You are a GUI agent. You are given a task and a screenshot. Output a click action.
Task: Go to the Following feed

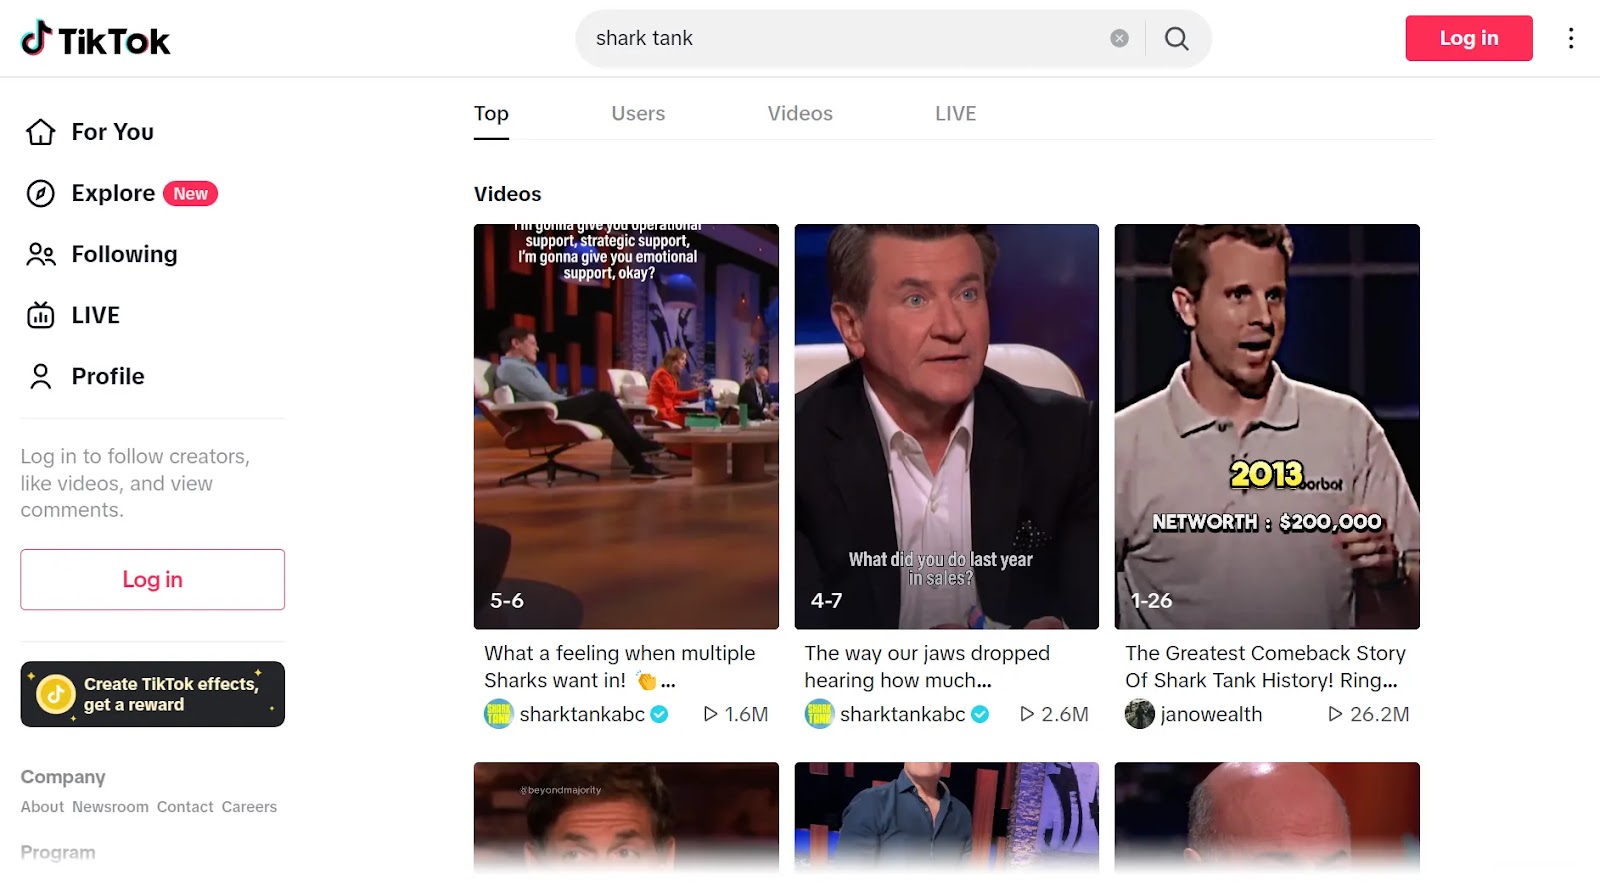point(124,254)
